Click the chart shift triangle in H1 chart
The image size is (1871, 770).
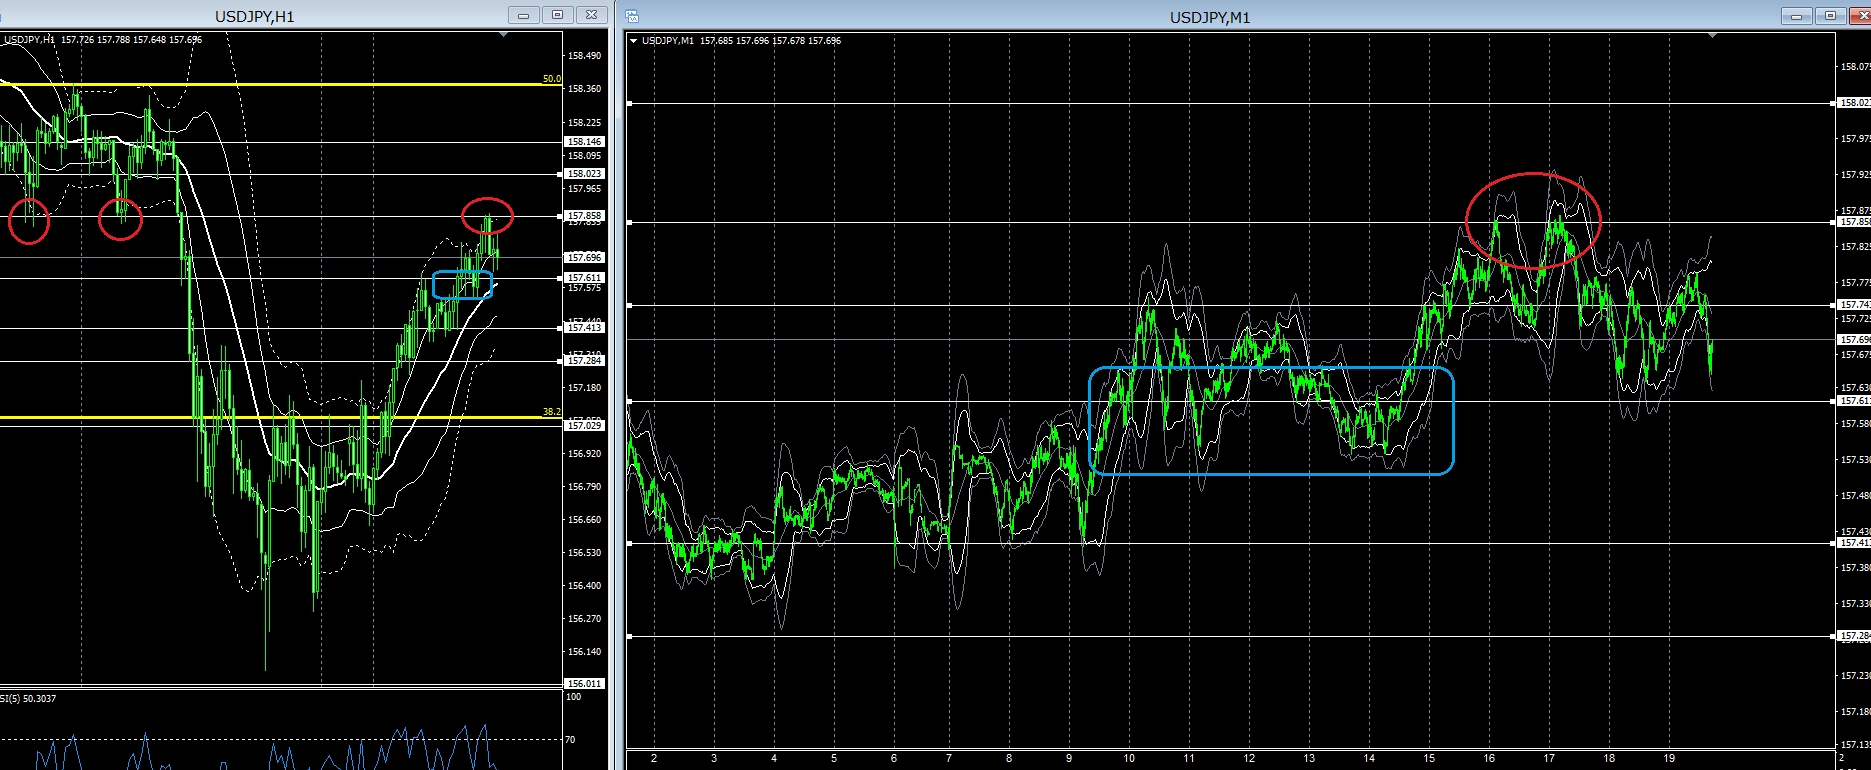click(504, 35)
